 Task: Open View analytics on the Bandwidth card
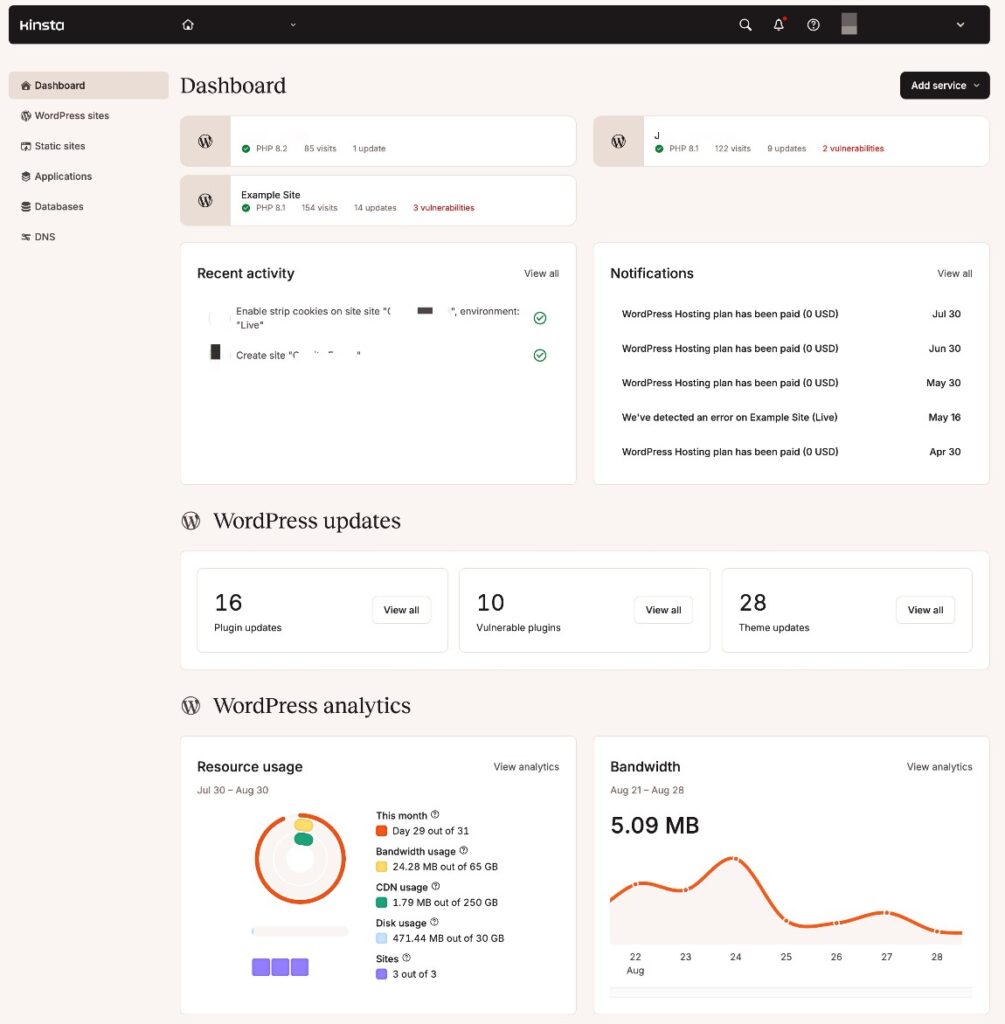(x=939, y=766)
